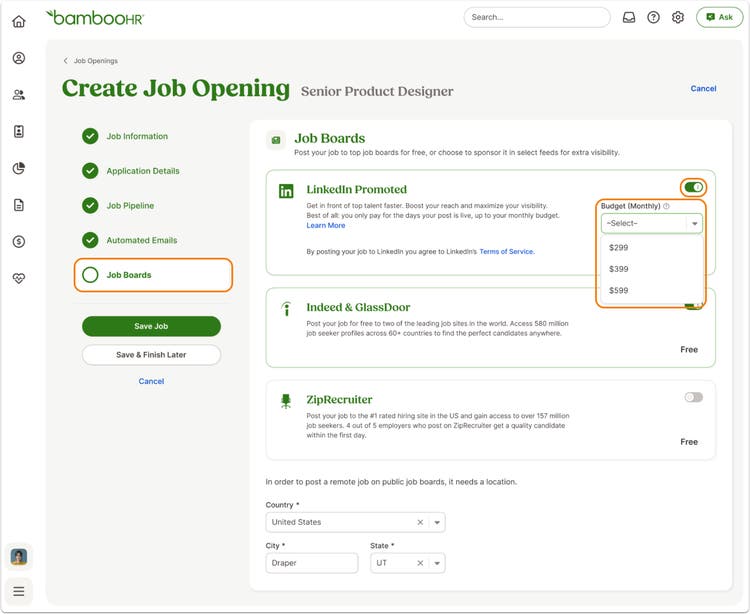Screen dimensions: 750x614
Task: Click the Job Boards empty circle indicator
Action: click(90, 275)
